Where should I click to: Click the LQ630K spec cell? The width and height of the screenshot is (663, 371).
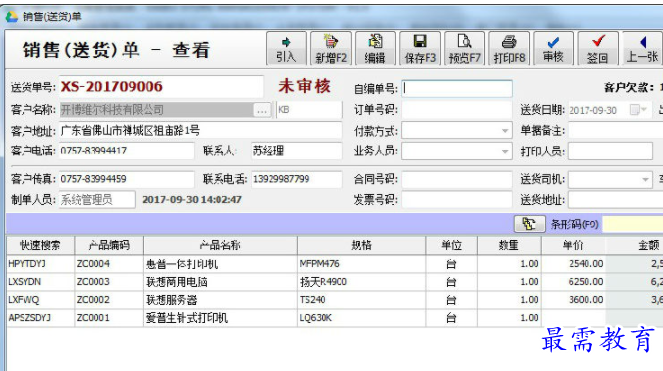(362, 318)
